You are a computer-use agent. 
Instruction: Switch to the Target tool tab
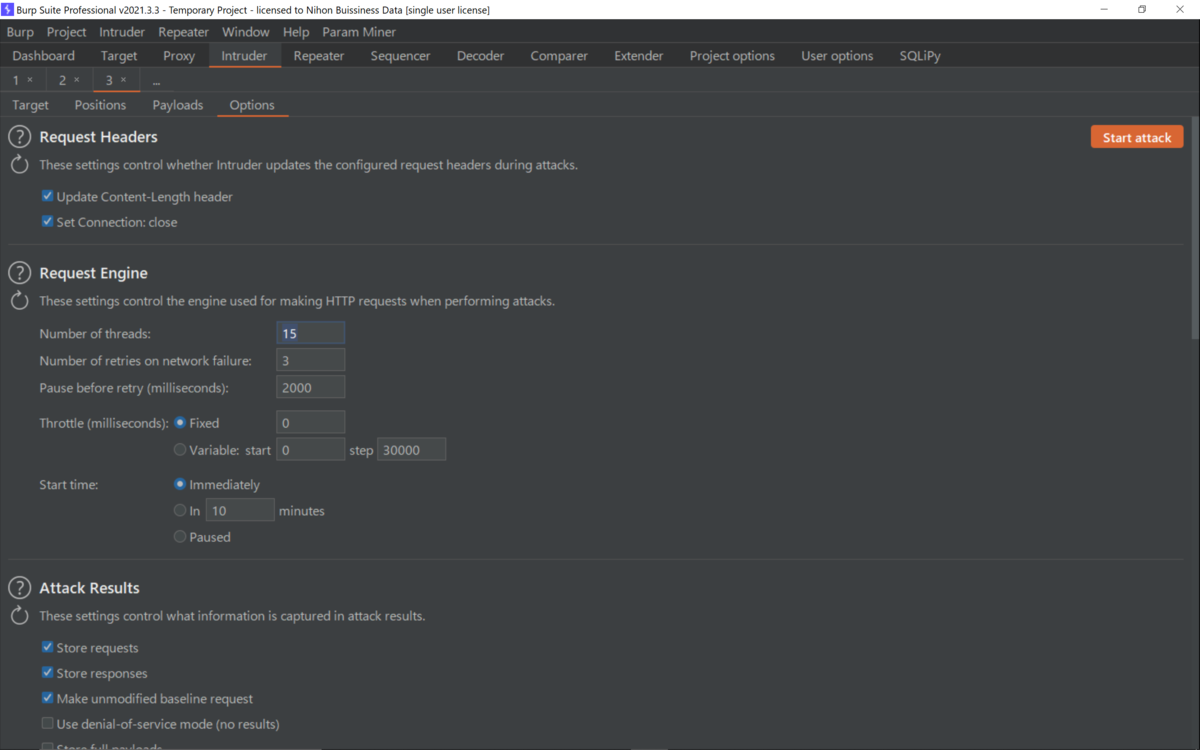[x=119, y=56]
